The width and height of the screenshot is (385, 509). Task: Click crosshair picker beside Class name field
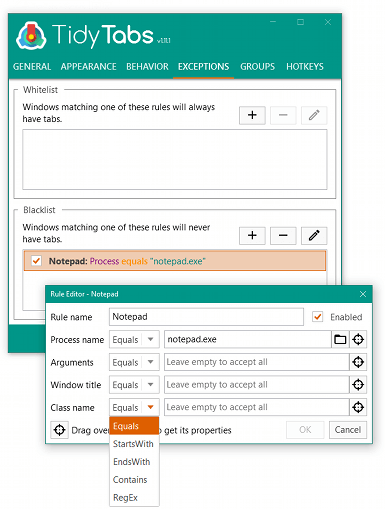tap(358, 407)
